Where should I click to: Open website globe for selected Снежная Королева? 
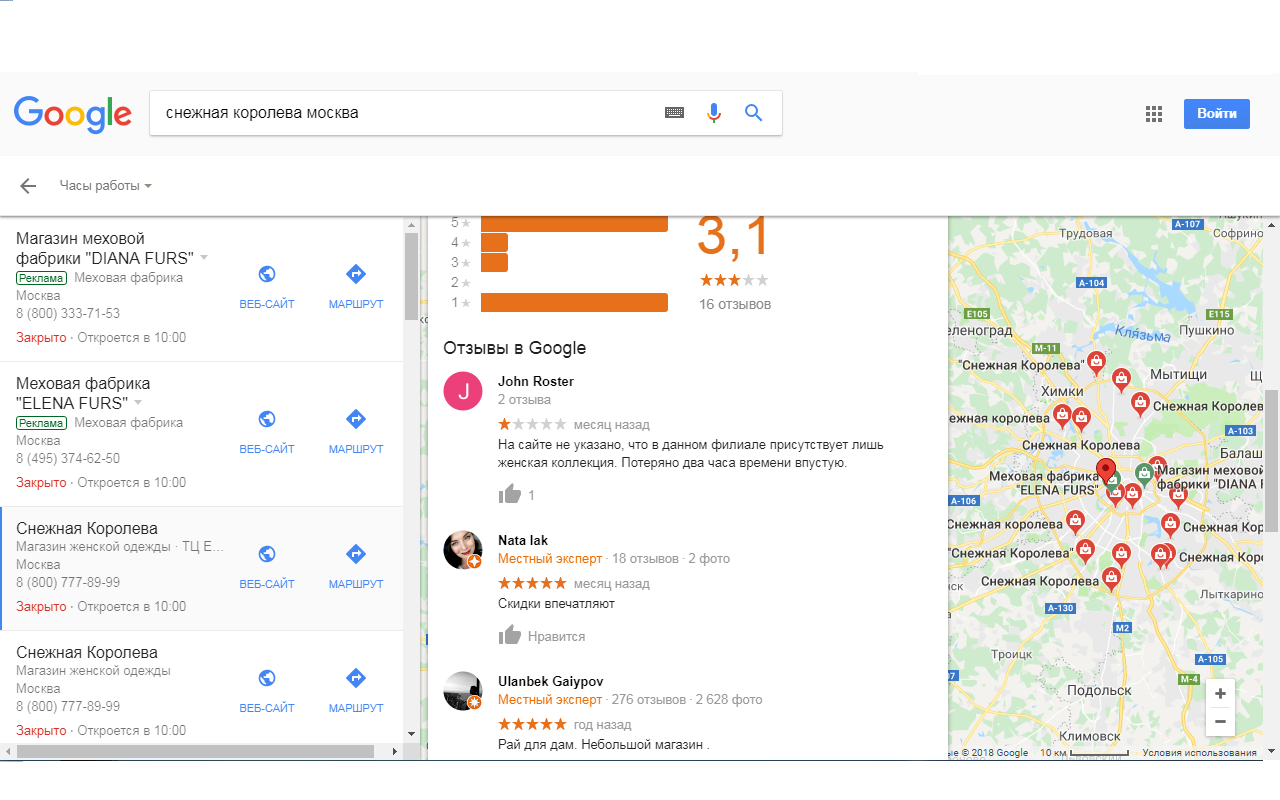tap(267, 554)
